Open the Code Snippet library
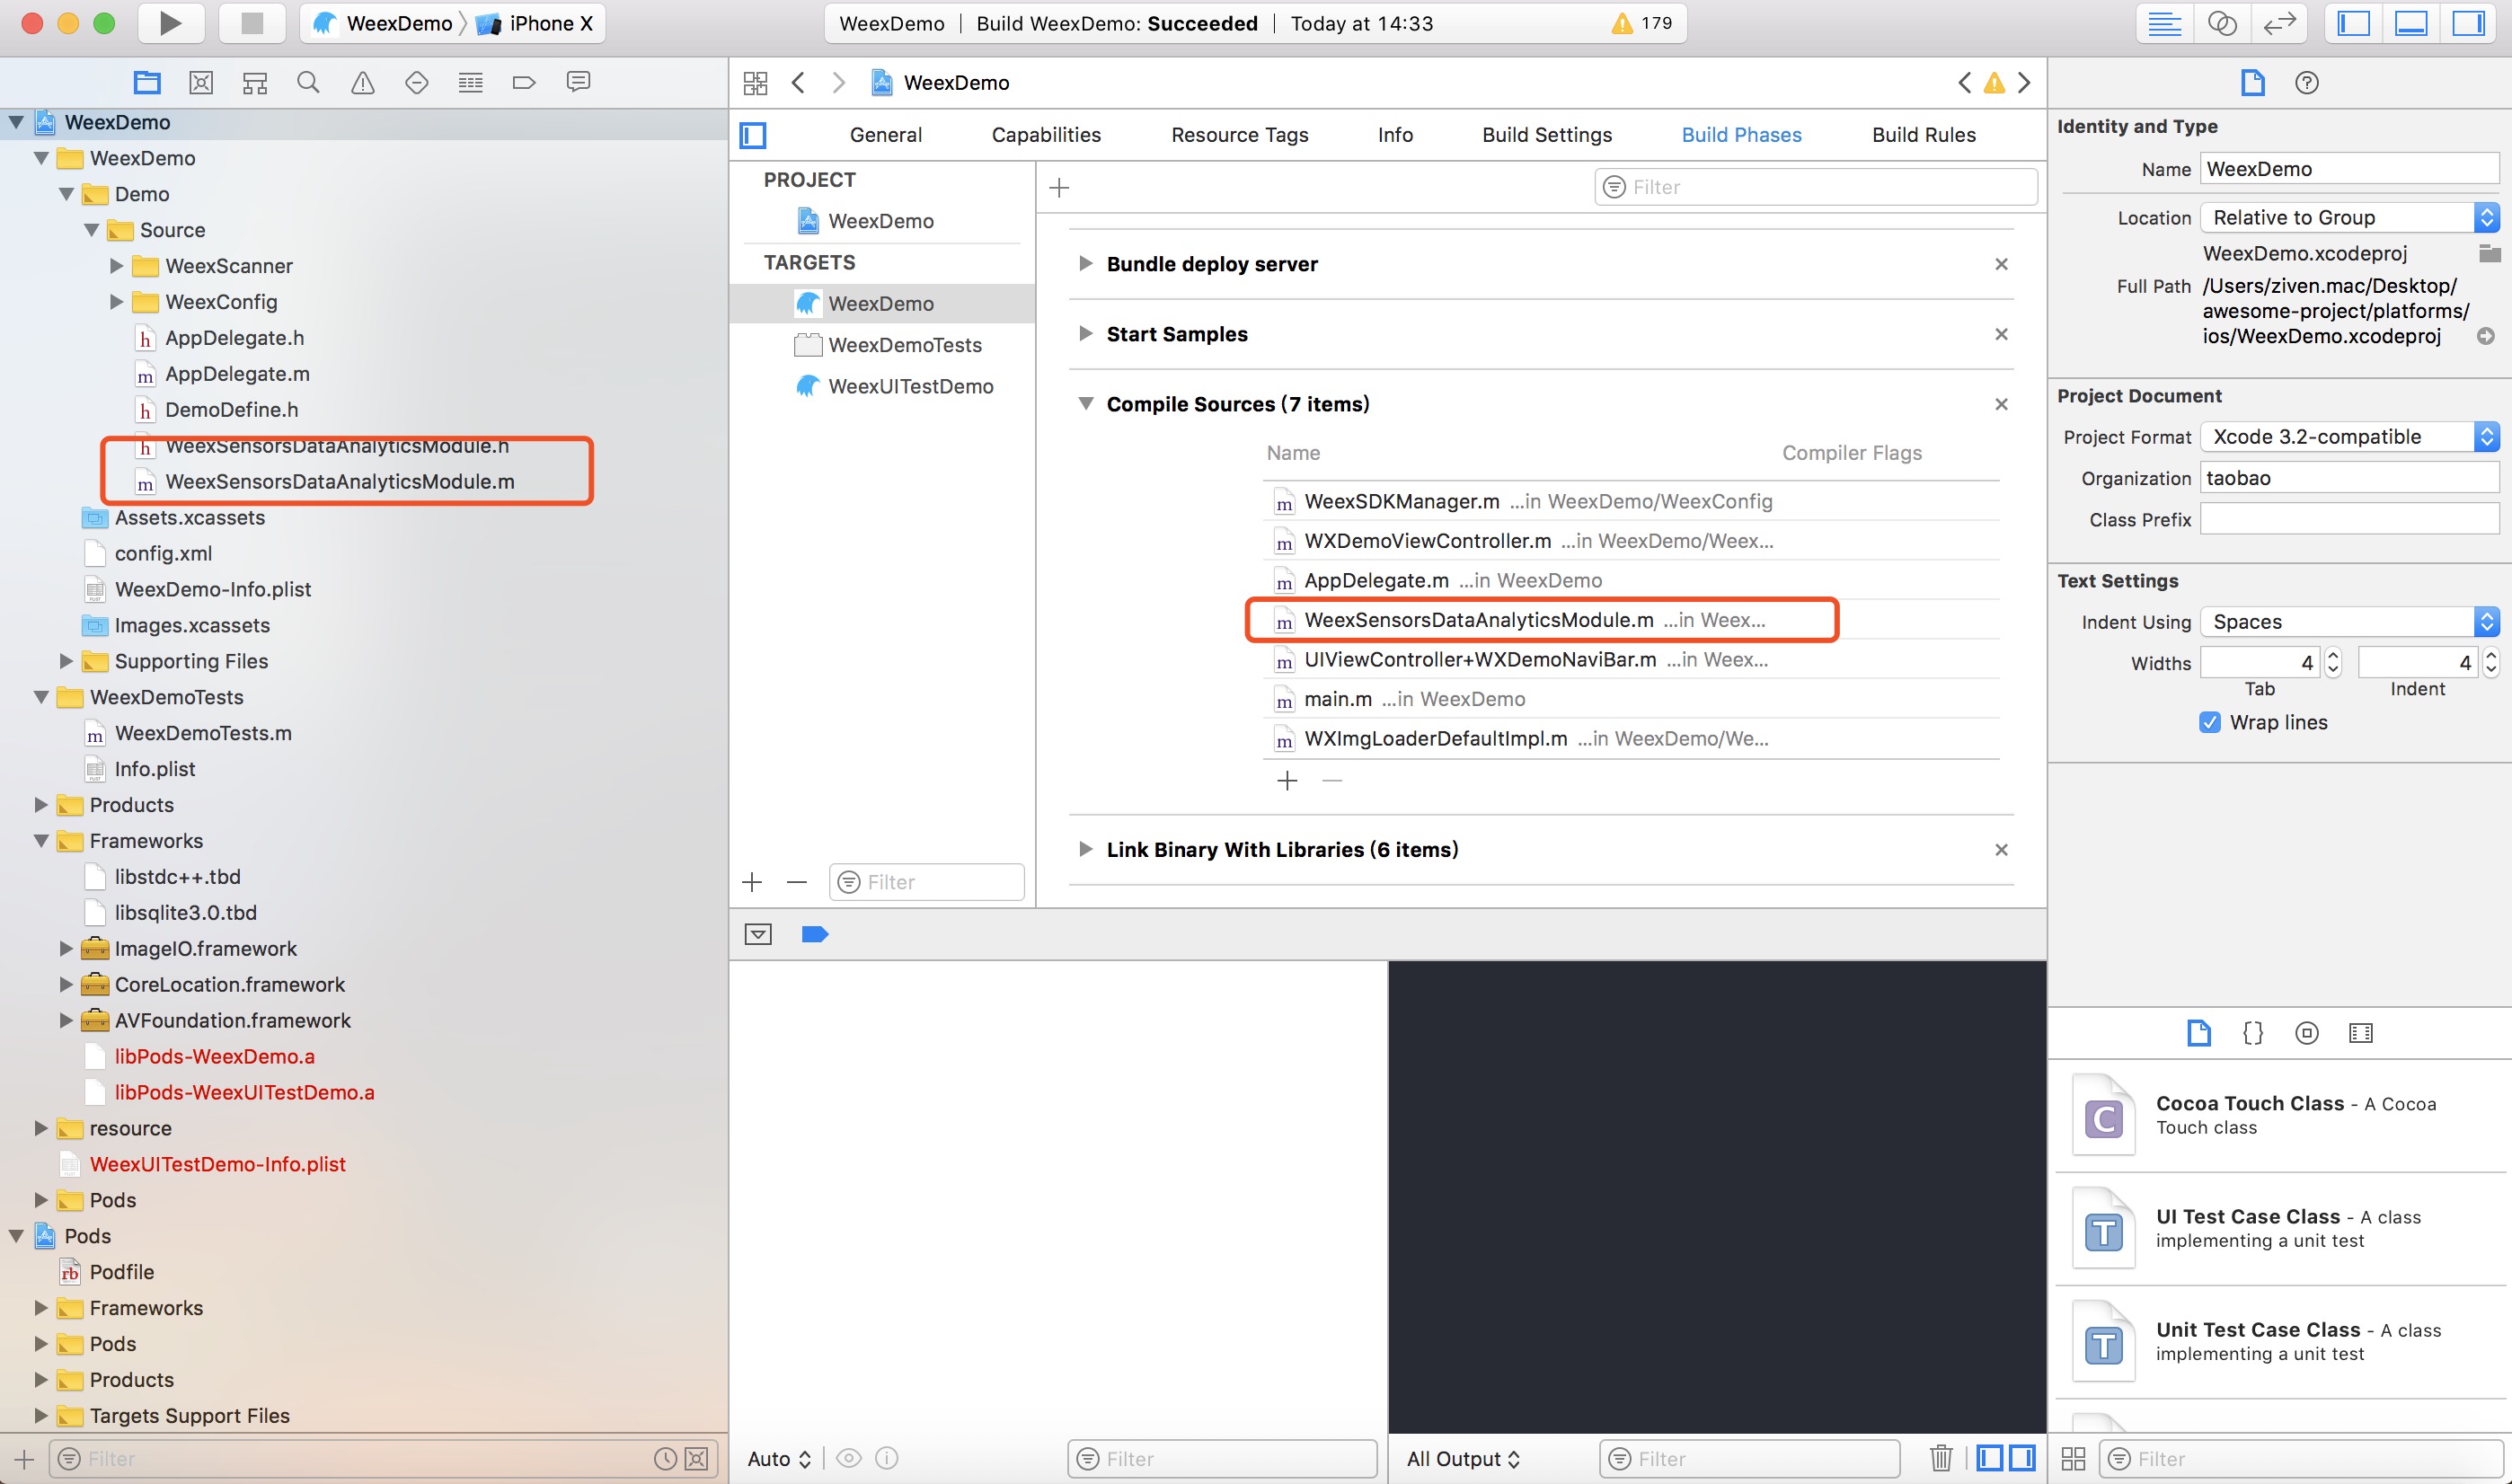 click(2253, 1033)
